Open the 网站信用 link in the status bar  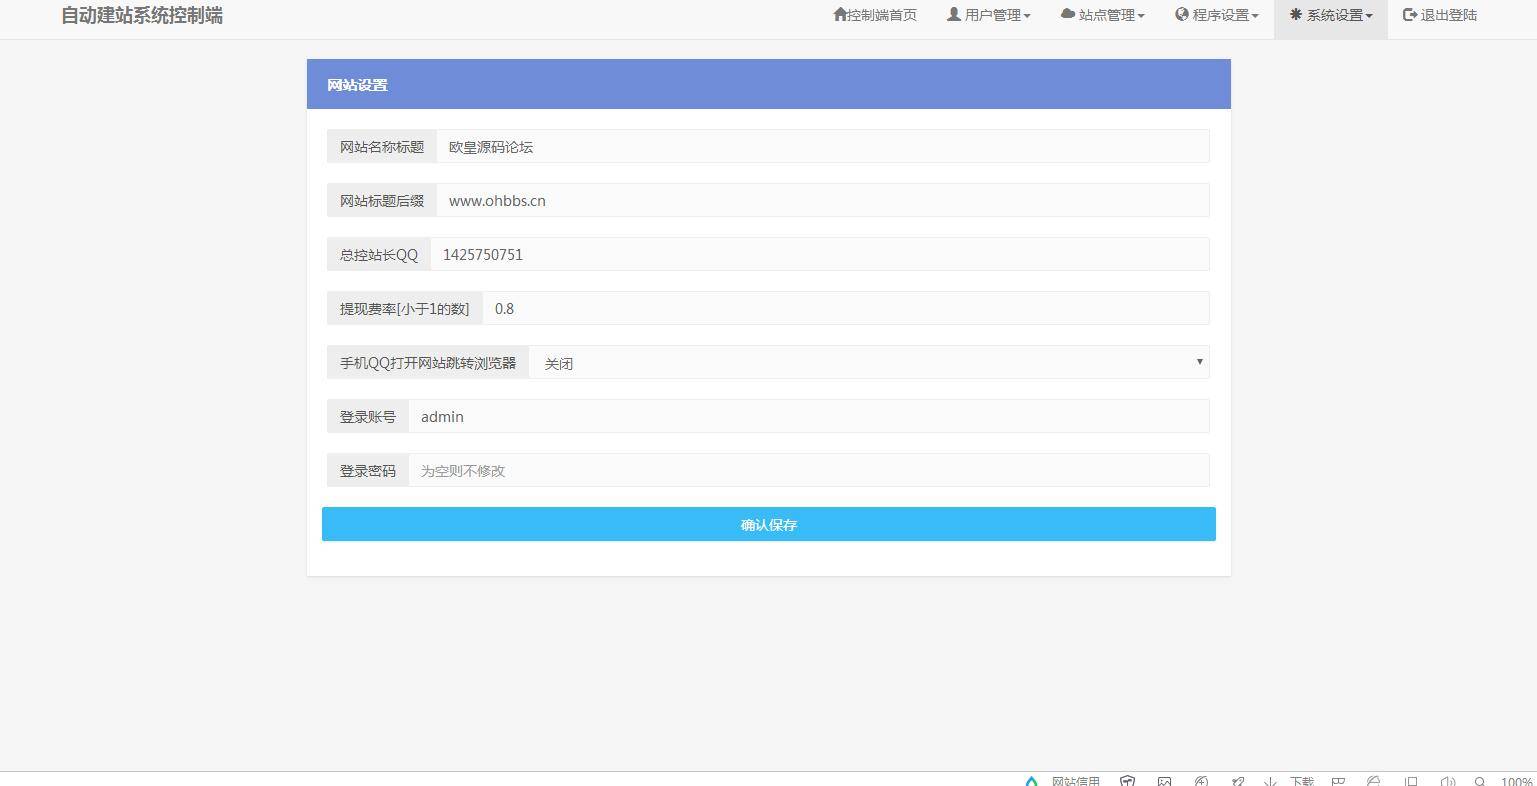click(1075, 781)
